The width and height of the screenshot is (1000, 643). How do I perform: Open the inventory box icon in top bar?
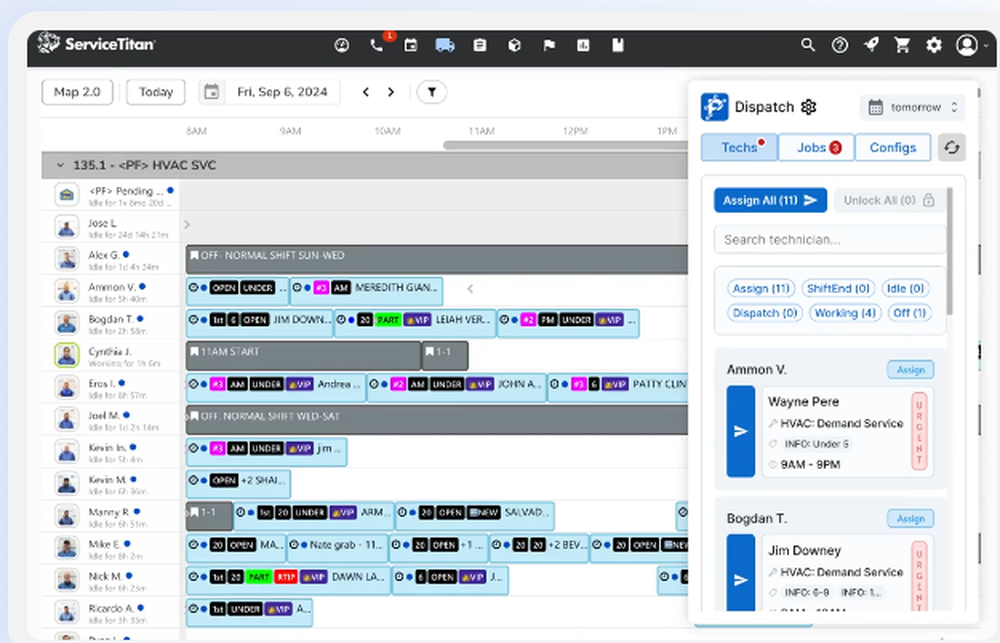(x=515, y=45)
